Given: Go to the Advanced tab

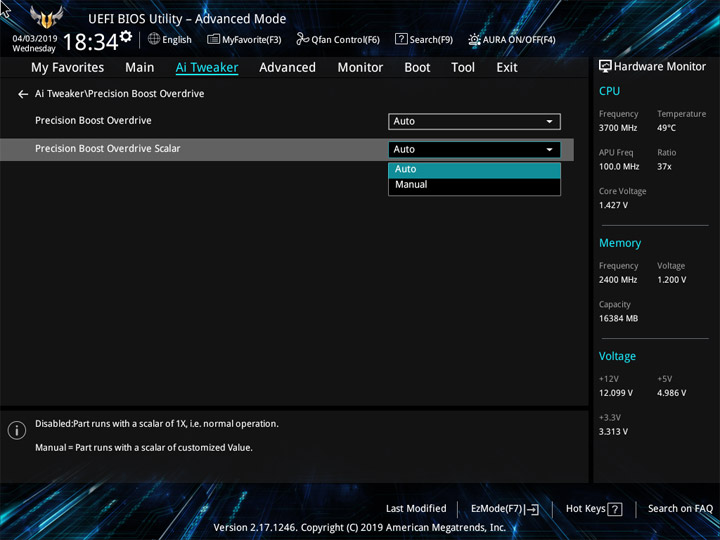Looking at the screenshot, I should point(287,68).
